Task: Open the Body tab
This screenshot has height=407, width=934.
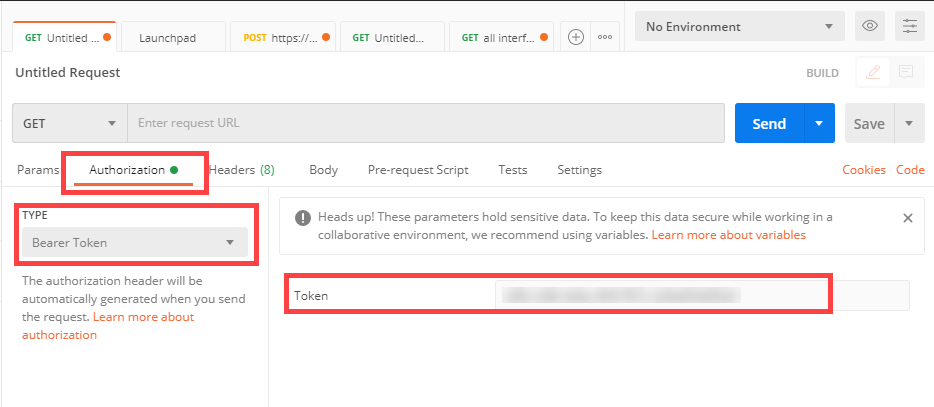Action: click(x=323, y=170)
